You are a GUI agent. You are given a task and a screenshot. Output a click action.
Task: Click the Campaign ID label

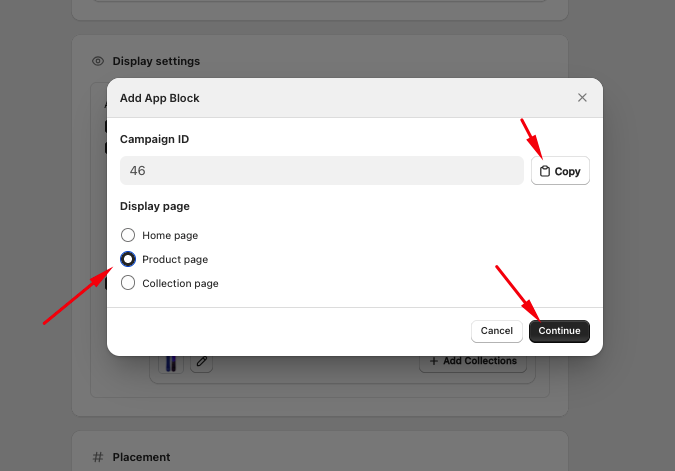coord(155,139)
